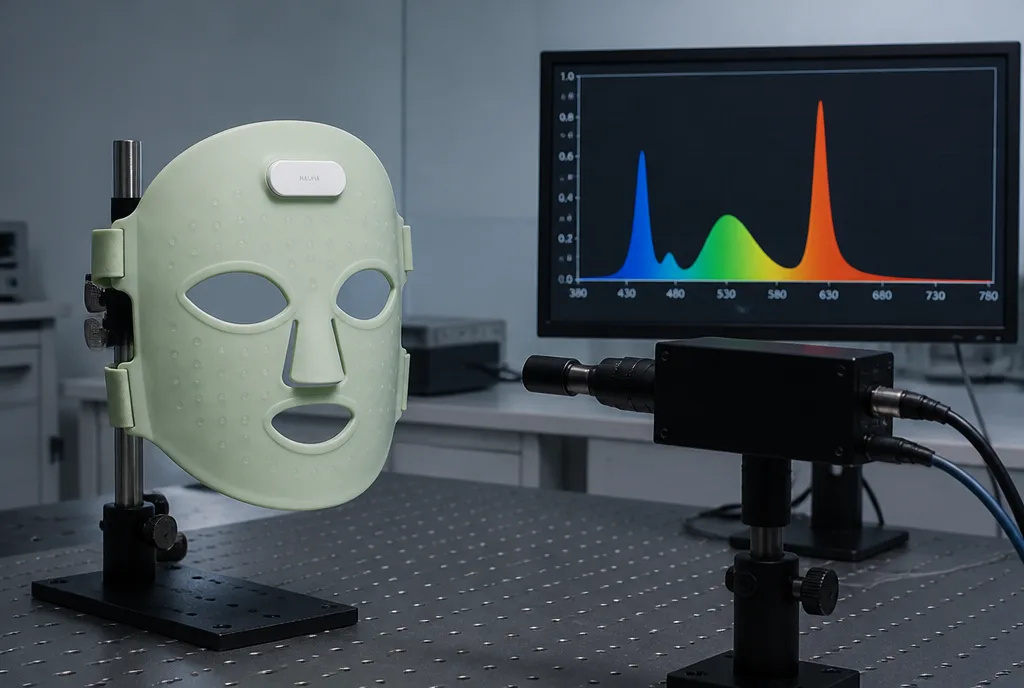
Task: Click the 680 wavelength axis label
Action: (x=882, y=296)
